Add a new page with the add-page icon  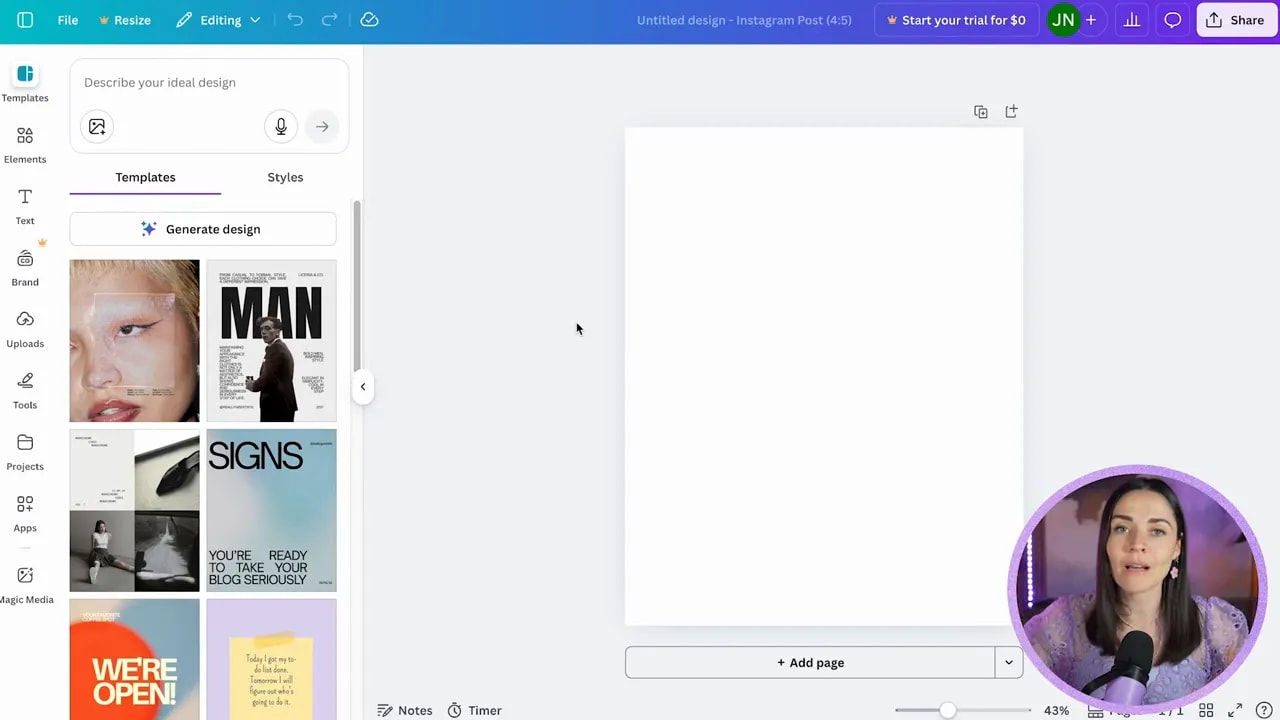[x=1010, y=111]
